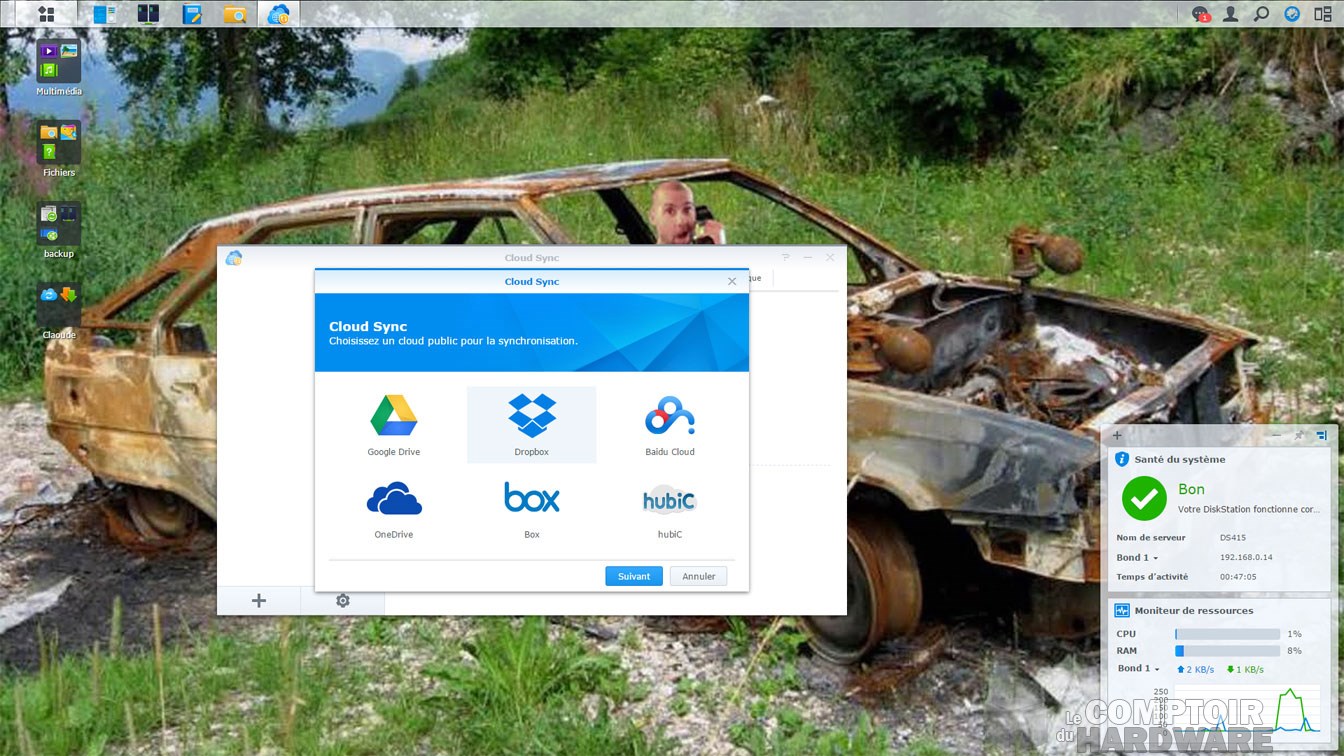
Task: Open the backup desktop group
Action: click(59, 224)
